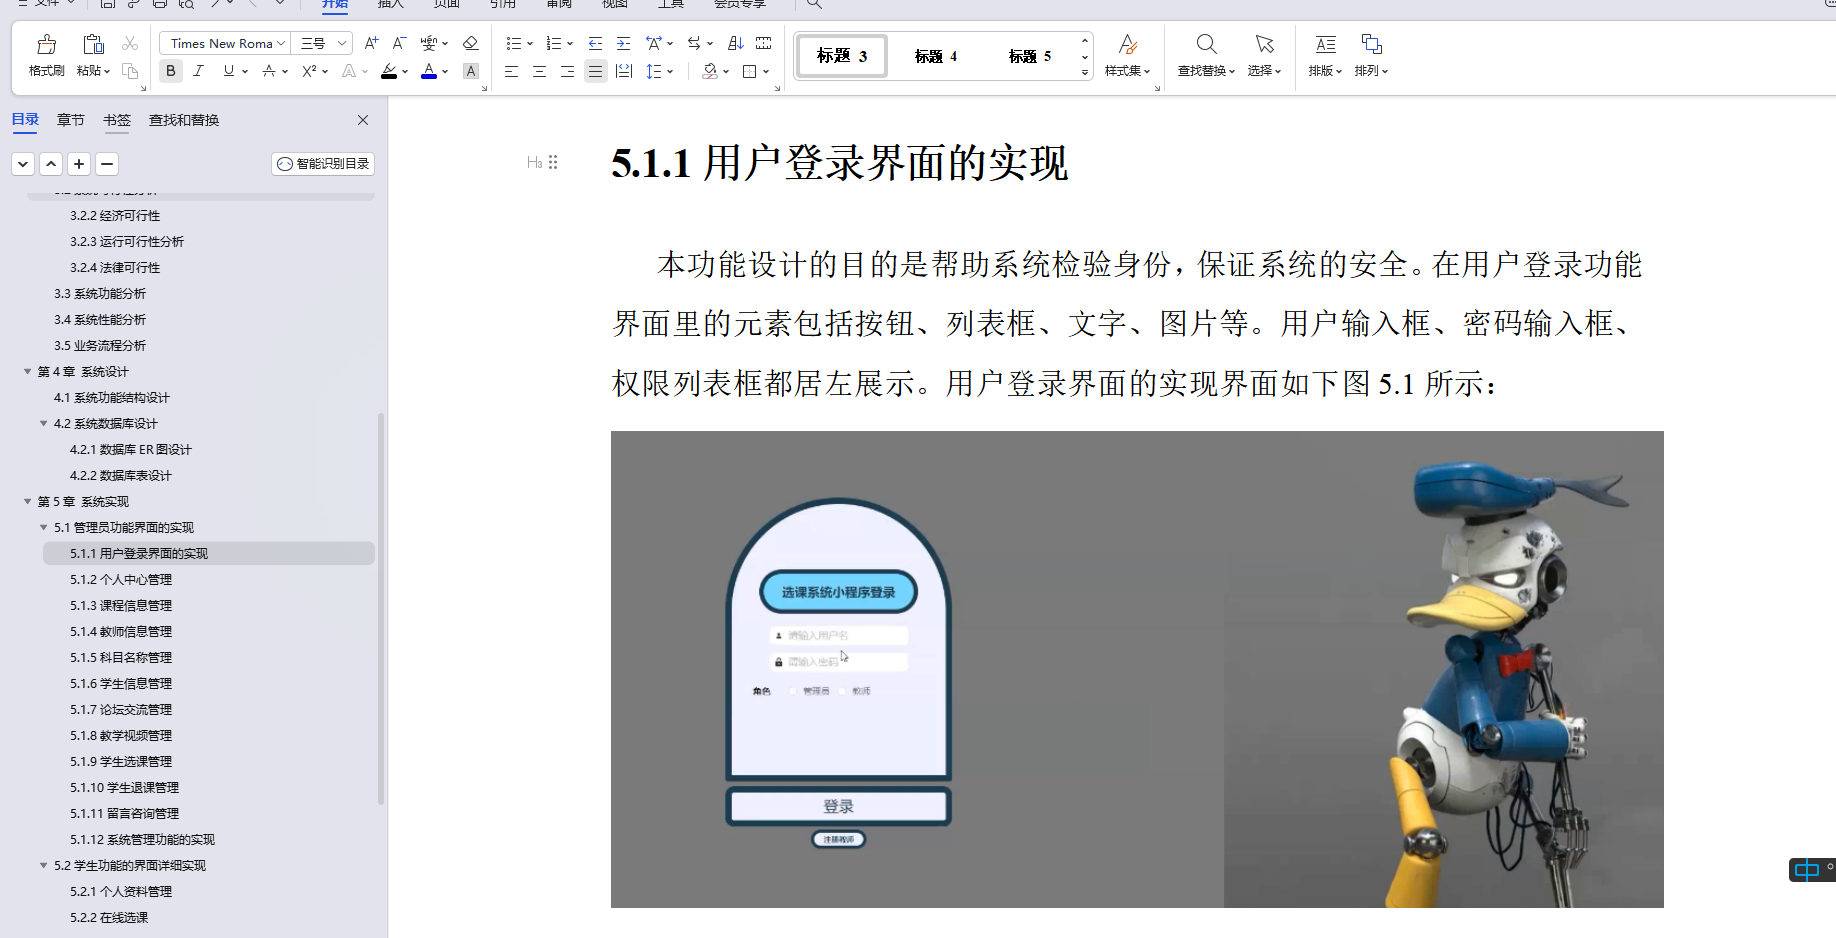The width and height of the screenshot is (1836, 938).
Task: Open 查找替换 via the magnifier icon
Action: [1205, 44]
